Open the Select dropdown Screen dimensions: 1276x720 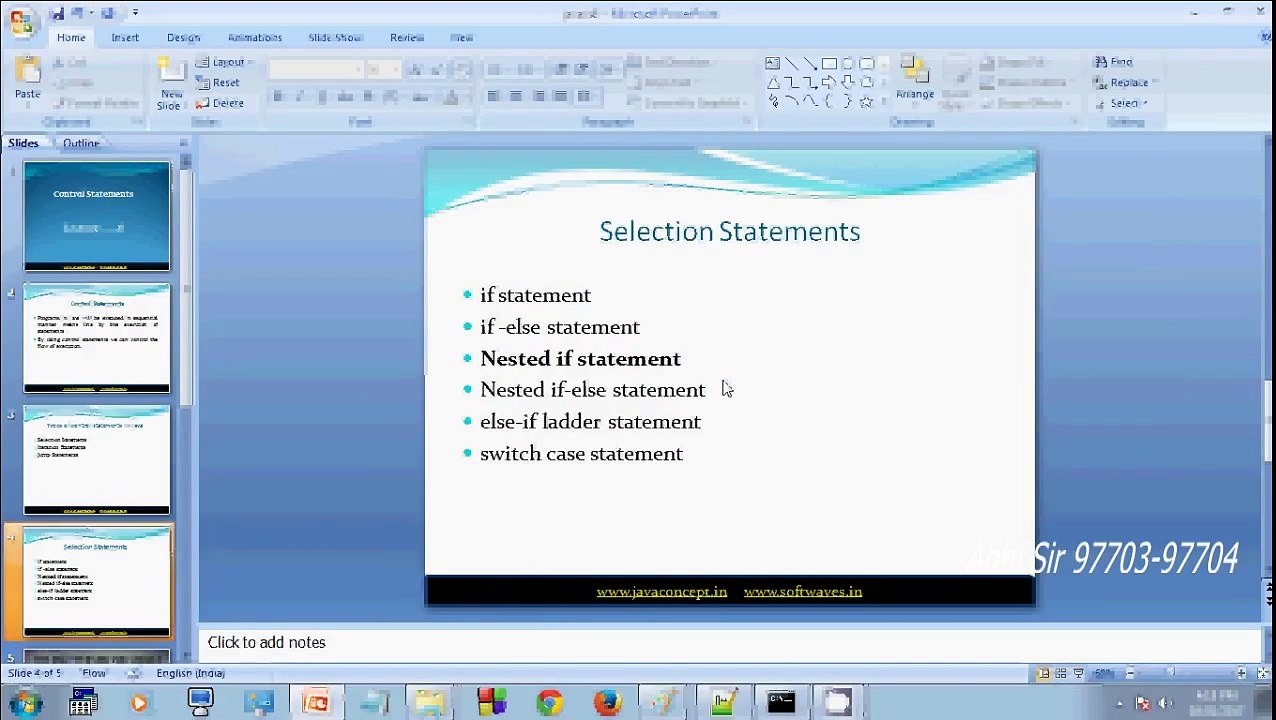click(x=1122, y=103)
